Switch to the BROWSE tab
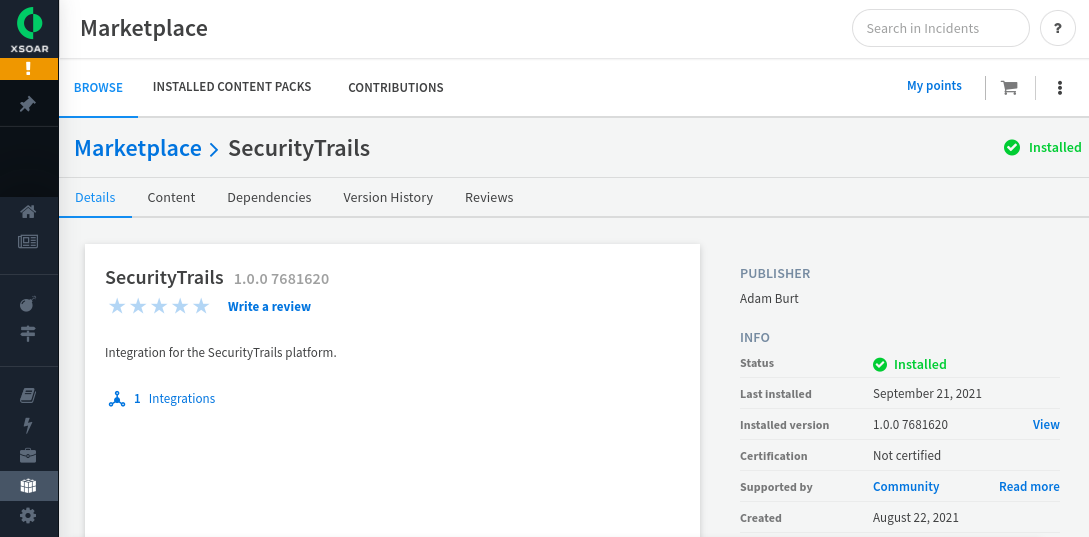 tap(99, 88)
